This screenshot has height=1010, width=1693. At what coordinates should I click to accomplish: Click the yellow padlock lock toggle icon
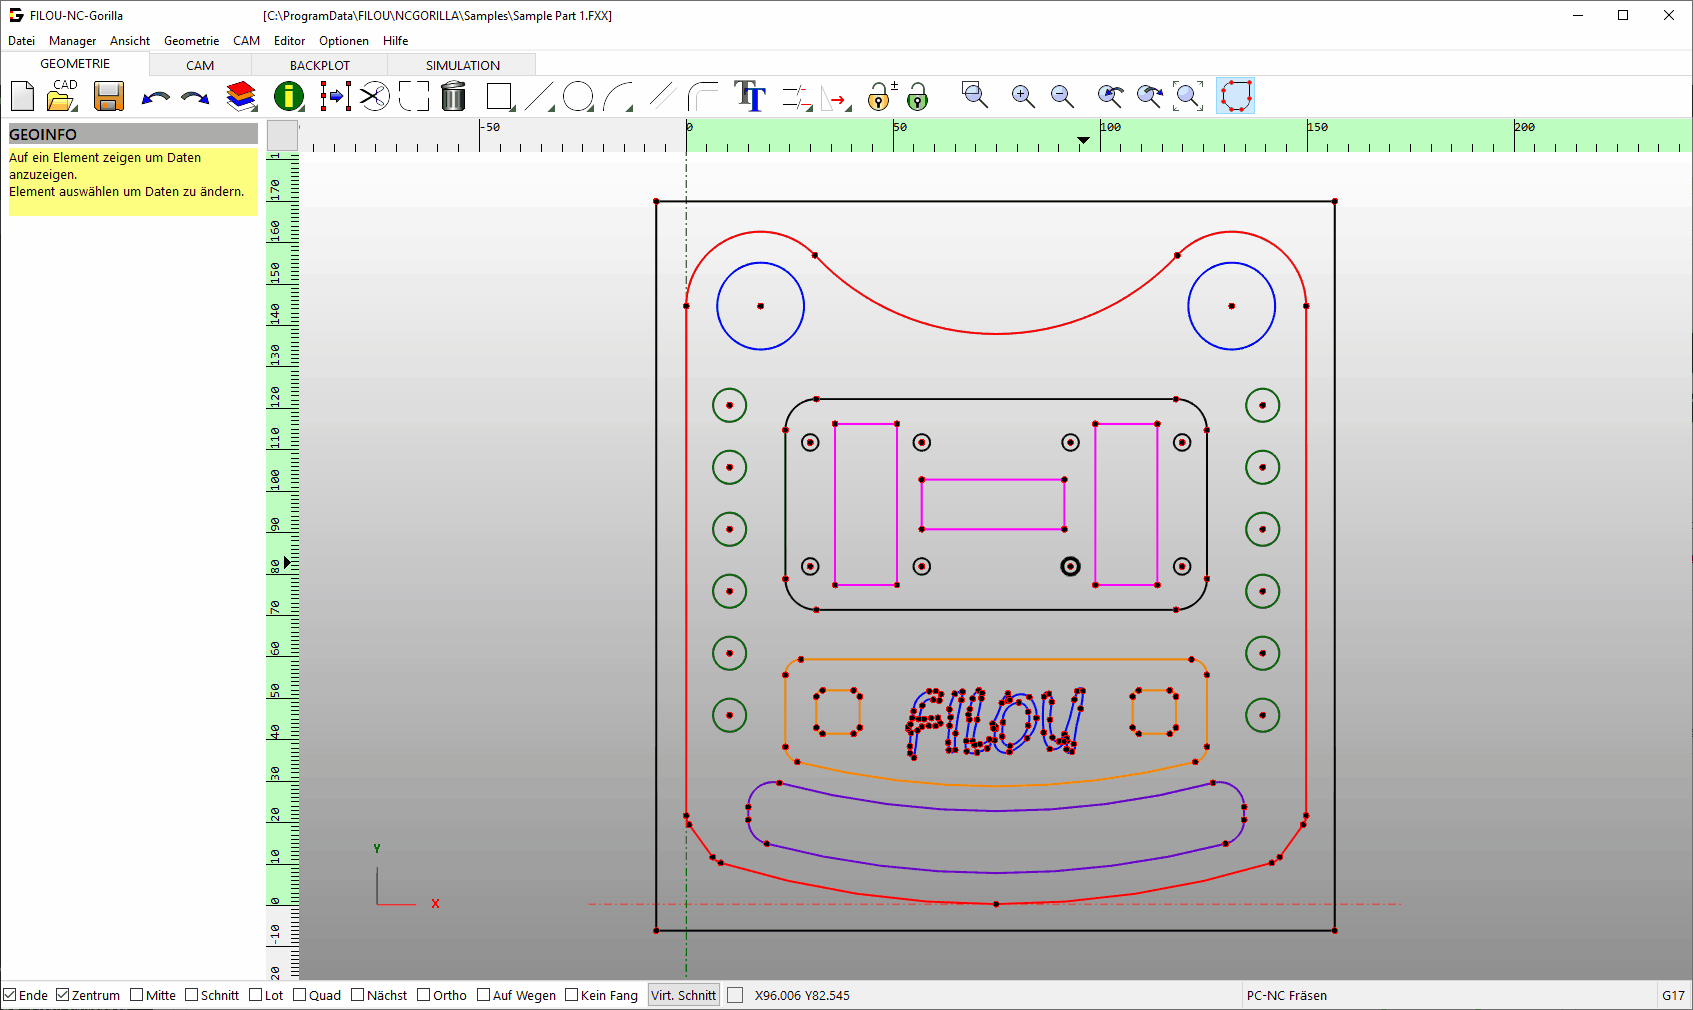click(880, 96)
